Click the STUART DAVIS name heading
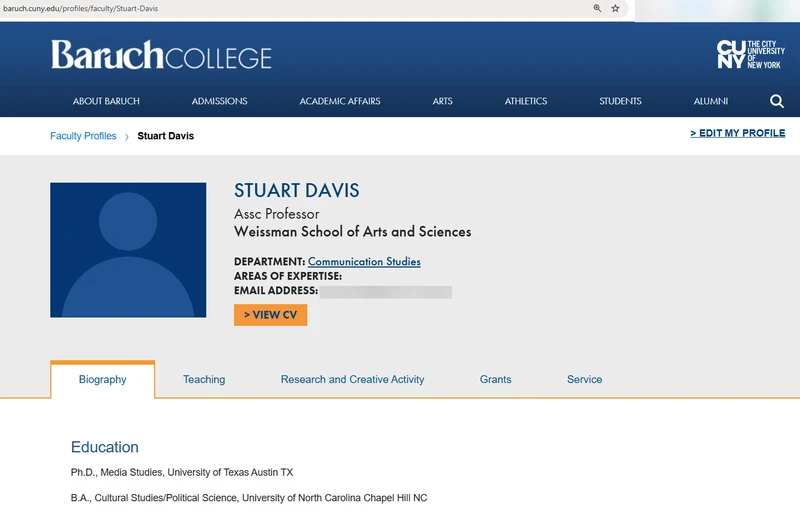This screenshot has height=524, width=800. (296, 190)
